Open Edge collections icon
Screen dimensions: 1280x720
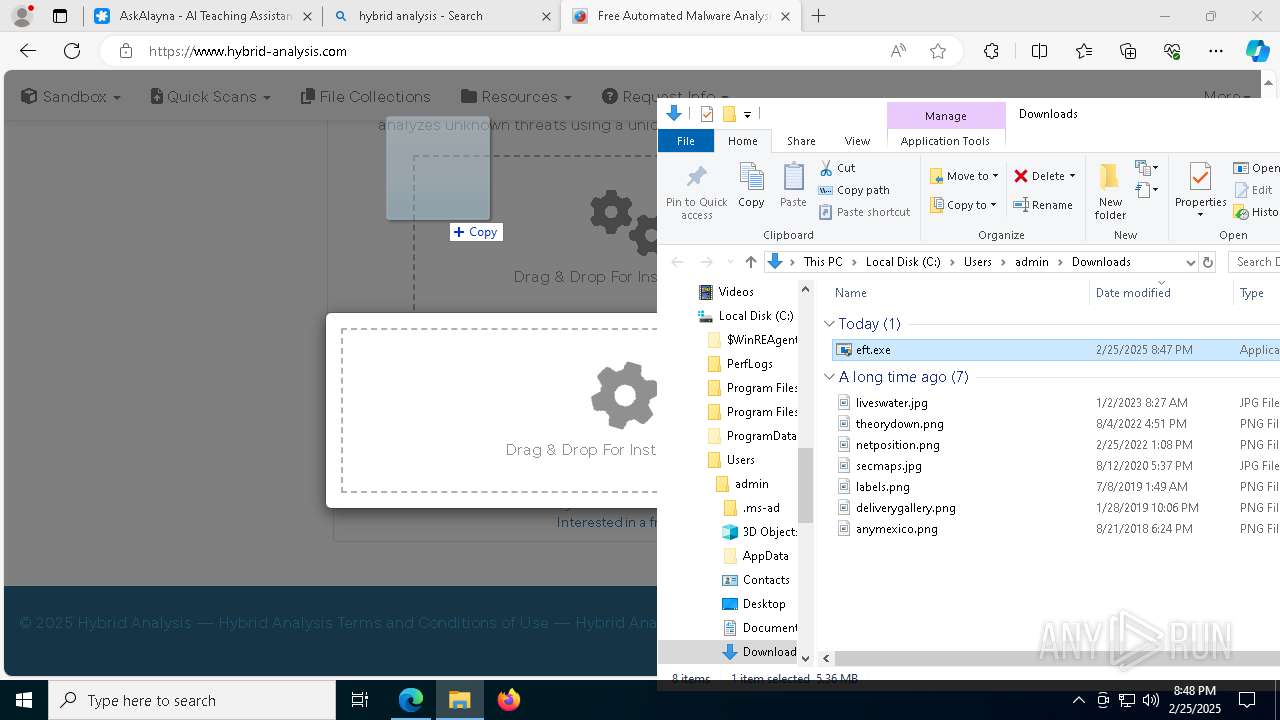1128,51
